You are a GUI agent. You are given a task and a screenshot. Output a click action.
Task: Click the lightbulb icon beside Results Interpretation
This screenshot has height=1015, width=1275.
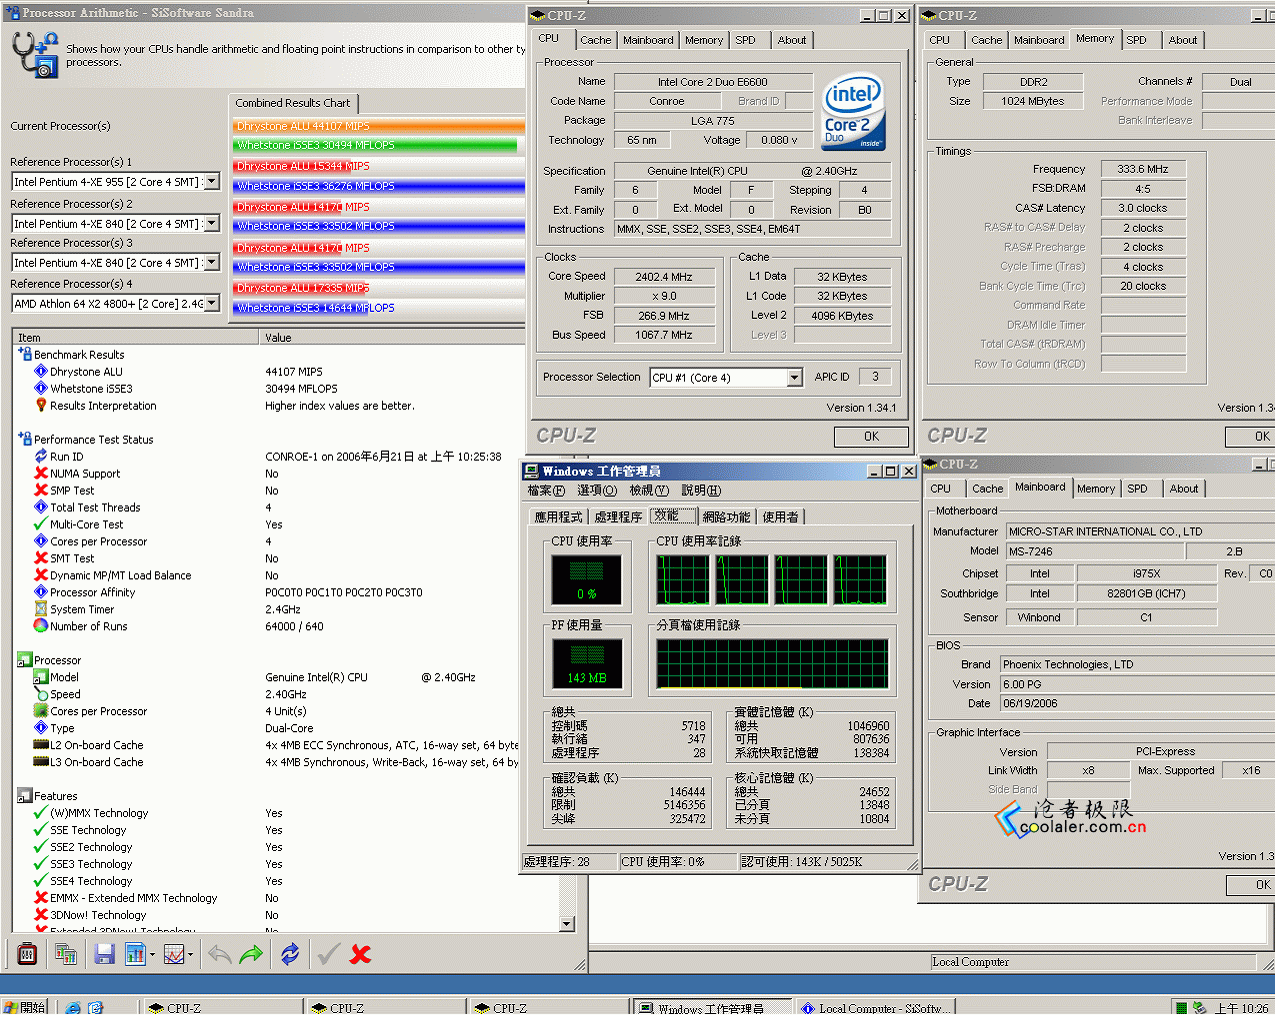point(41,406)
